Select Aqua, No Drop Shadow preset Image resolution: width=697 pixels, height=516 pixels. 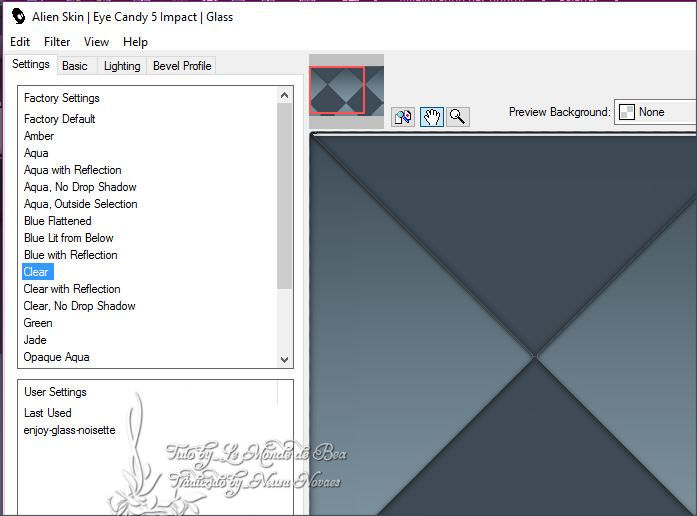coord(80,187)
